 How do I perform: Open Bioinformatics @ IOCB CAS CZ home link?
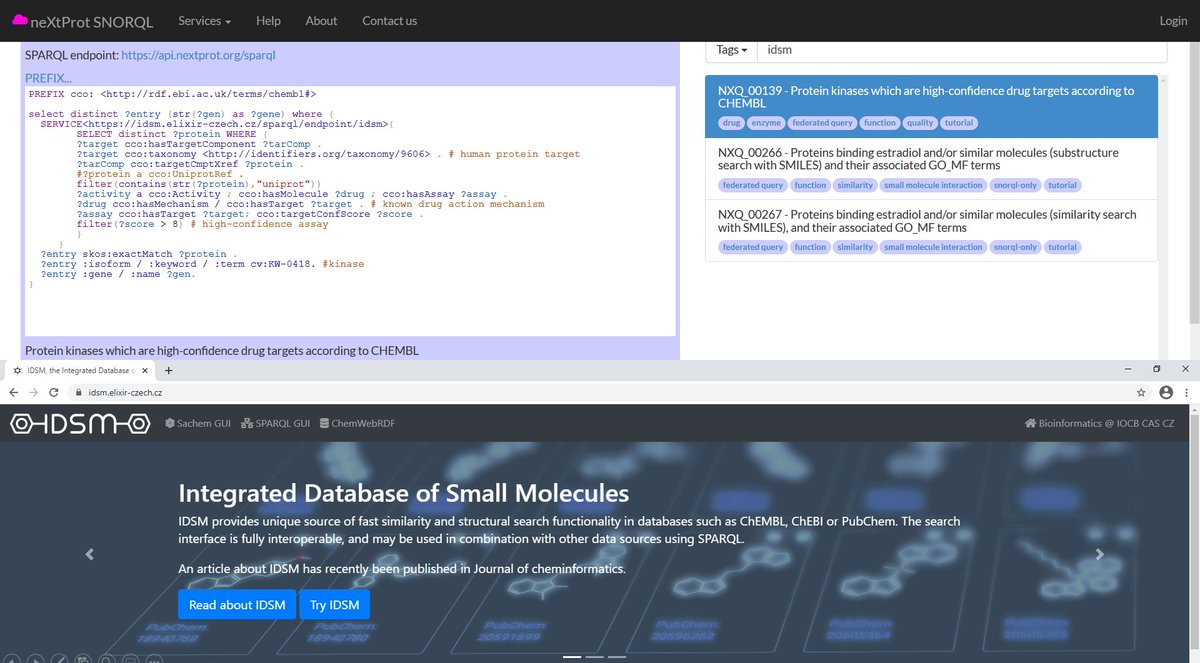[1100, 424]
